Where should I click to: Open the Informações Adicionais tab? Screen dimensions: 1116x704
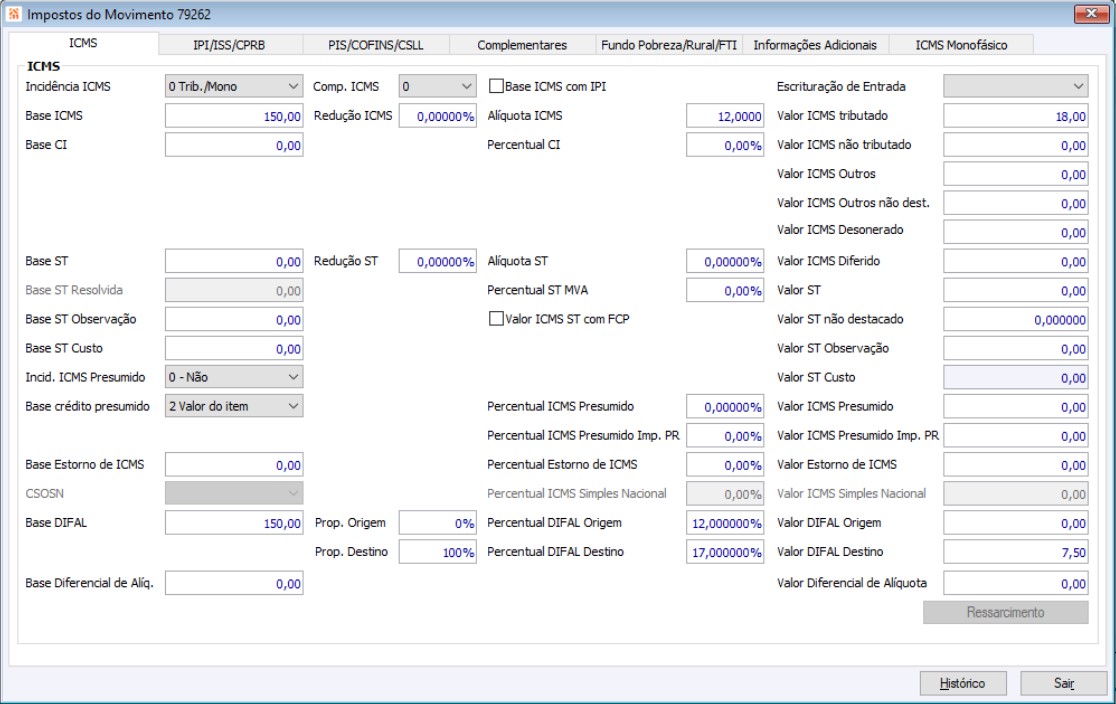click(815, 45)
